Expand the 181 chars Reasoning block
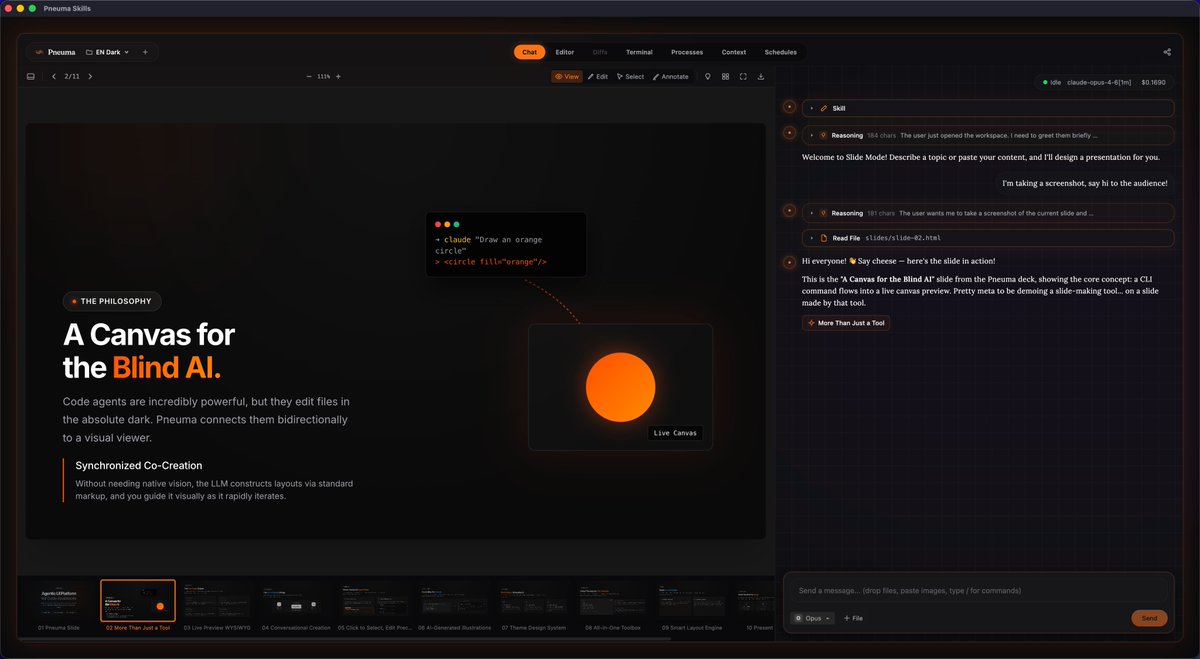 coord(988,213)
